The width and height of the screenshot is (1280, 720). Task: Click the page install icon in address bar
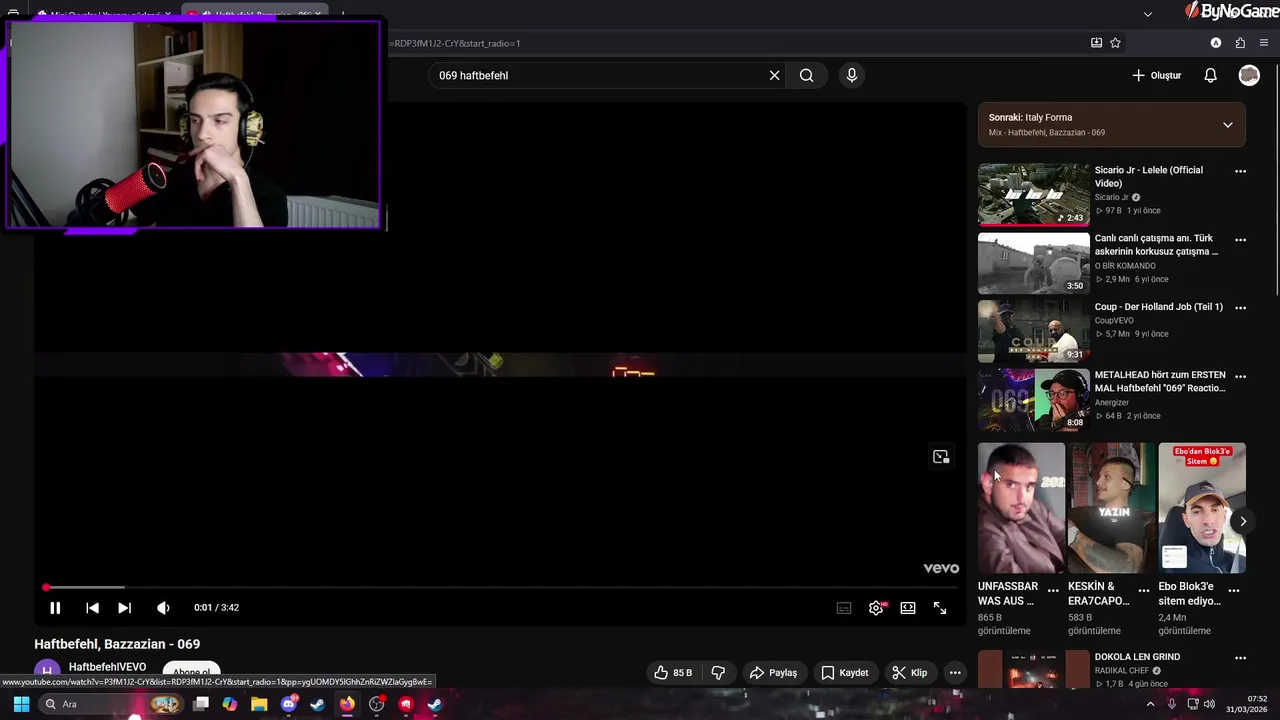1096,43
